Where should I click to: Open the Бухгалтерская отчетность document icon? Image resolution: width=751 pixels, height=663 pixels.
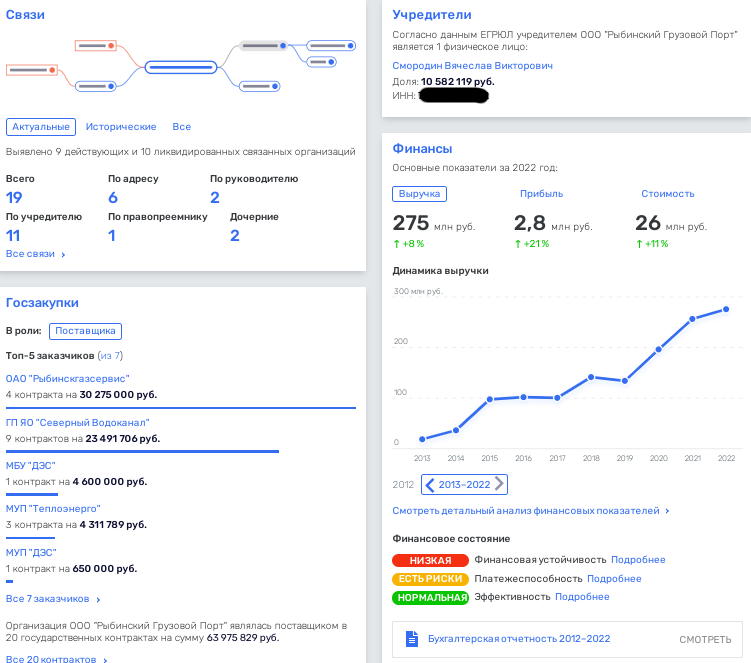tap(411, 639)
